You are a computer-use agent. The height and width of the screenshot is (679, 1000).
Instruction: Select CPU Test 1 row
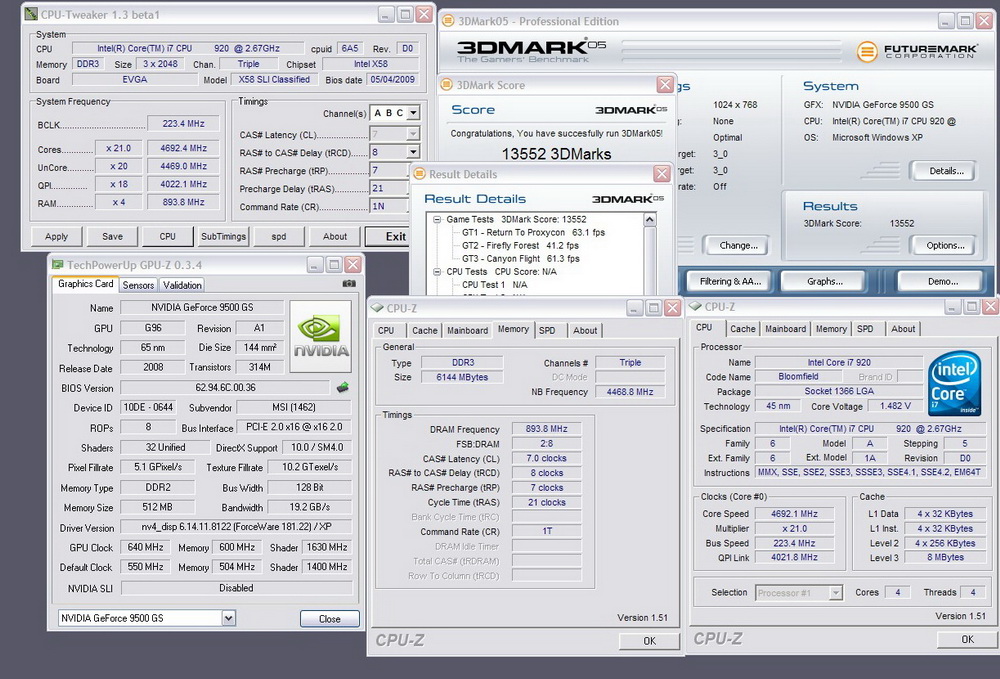494,285
